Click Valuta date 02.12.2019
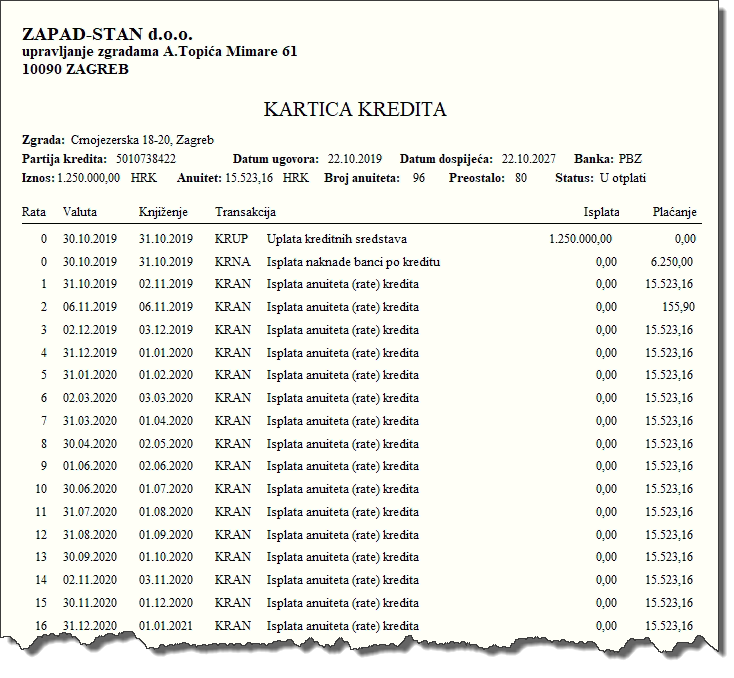This screenshot has height=678, width=734. pos(90,330)
